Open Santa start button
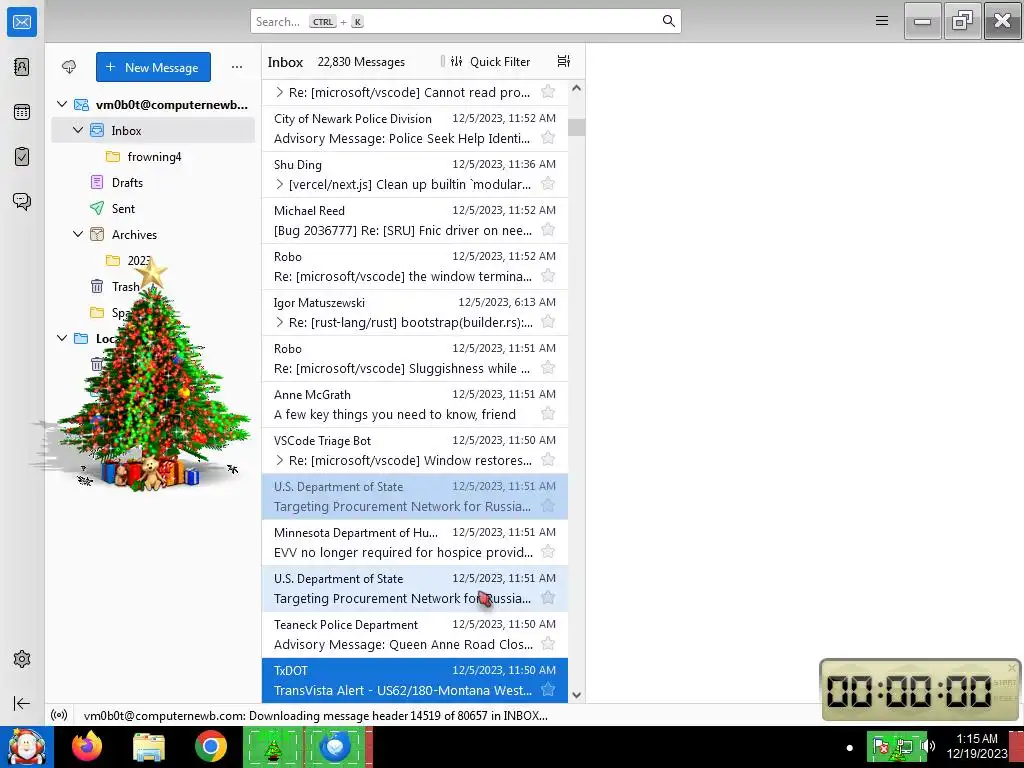1024x768 pixels. click(27, 746)
